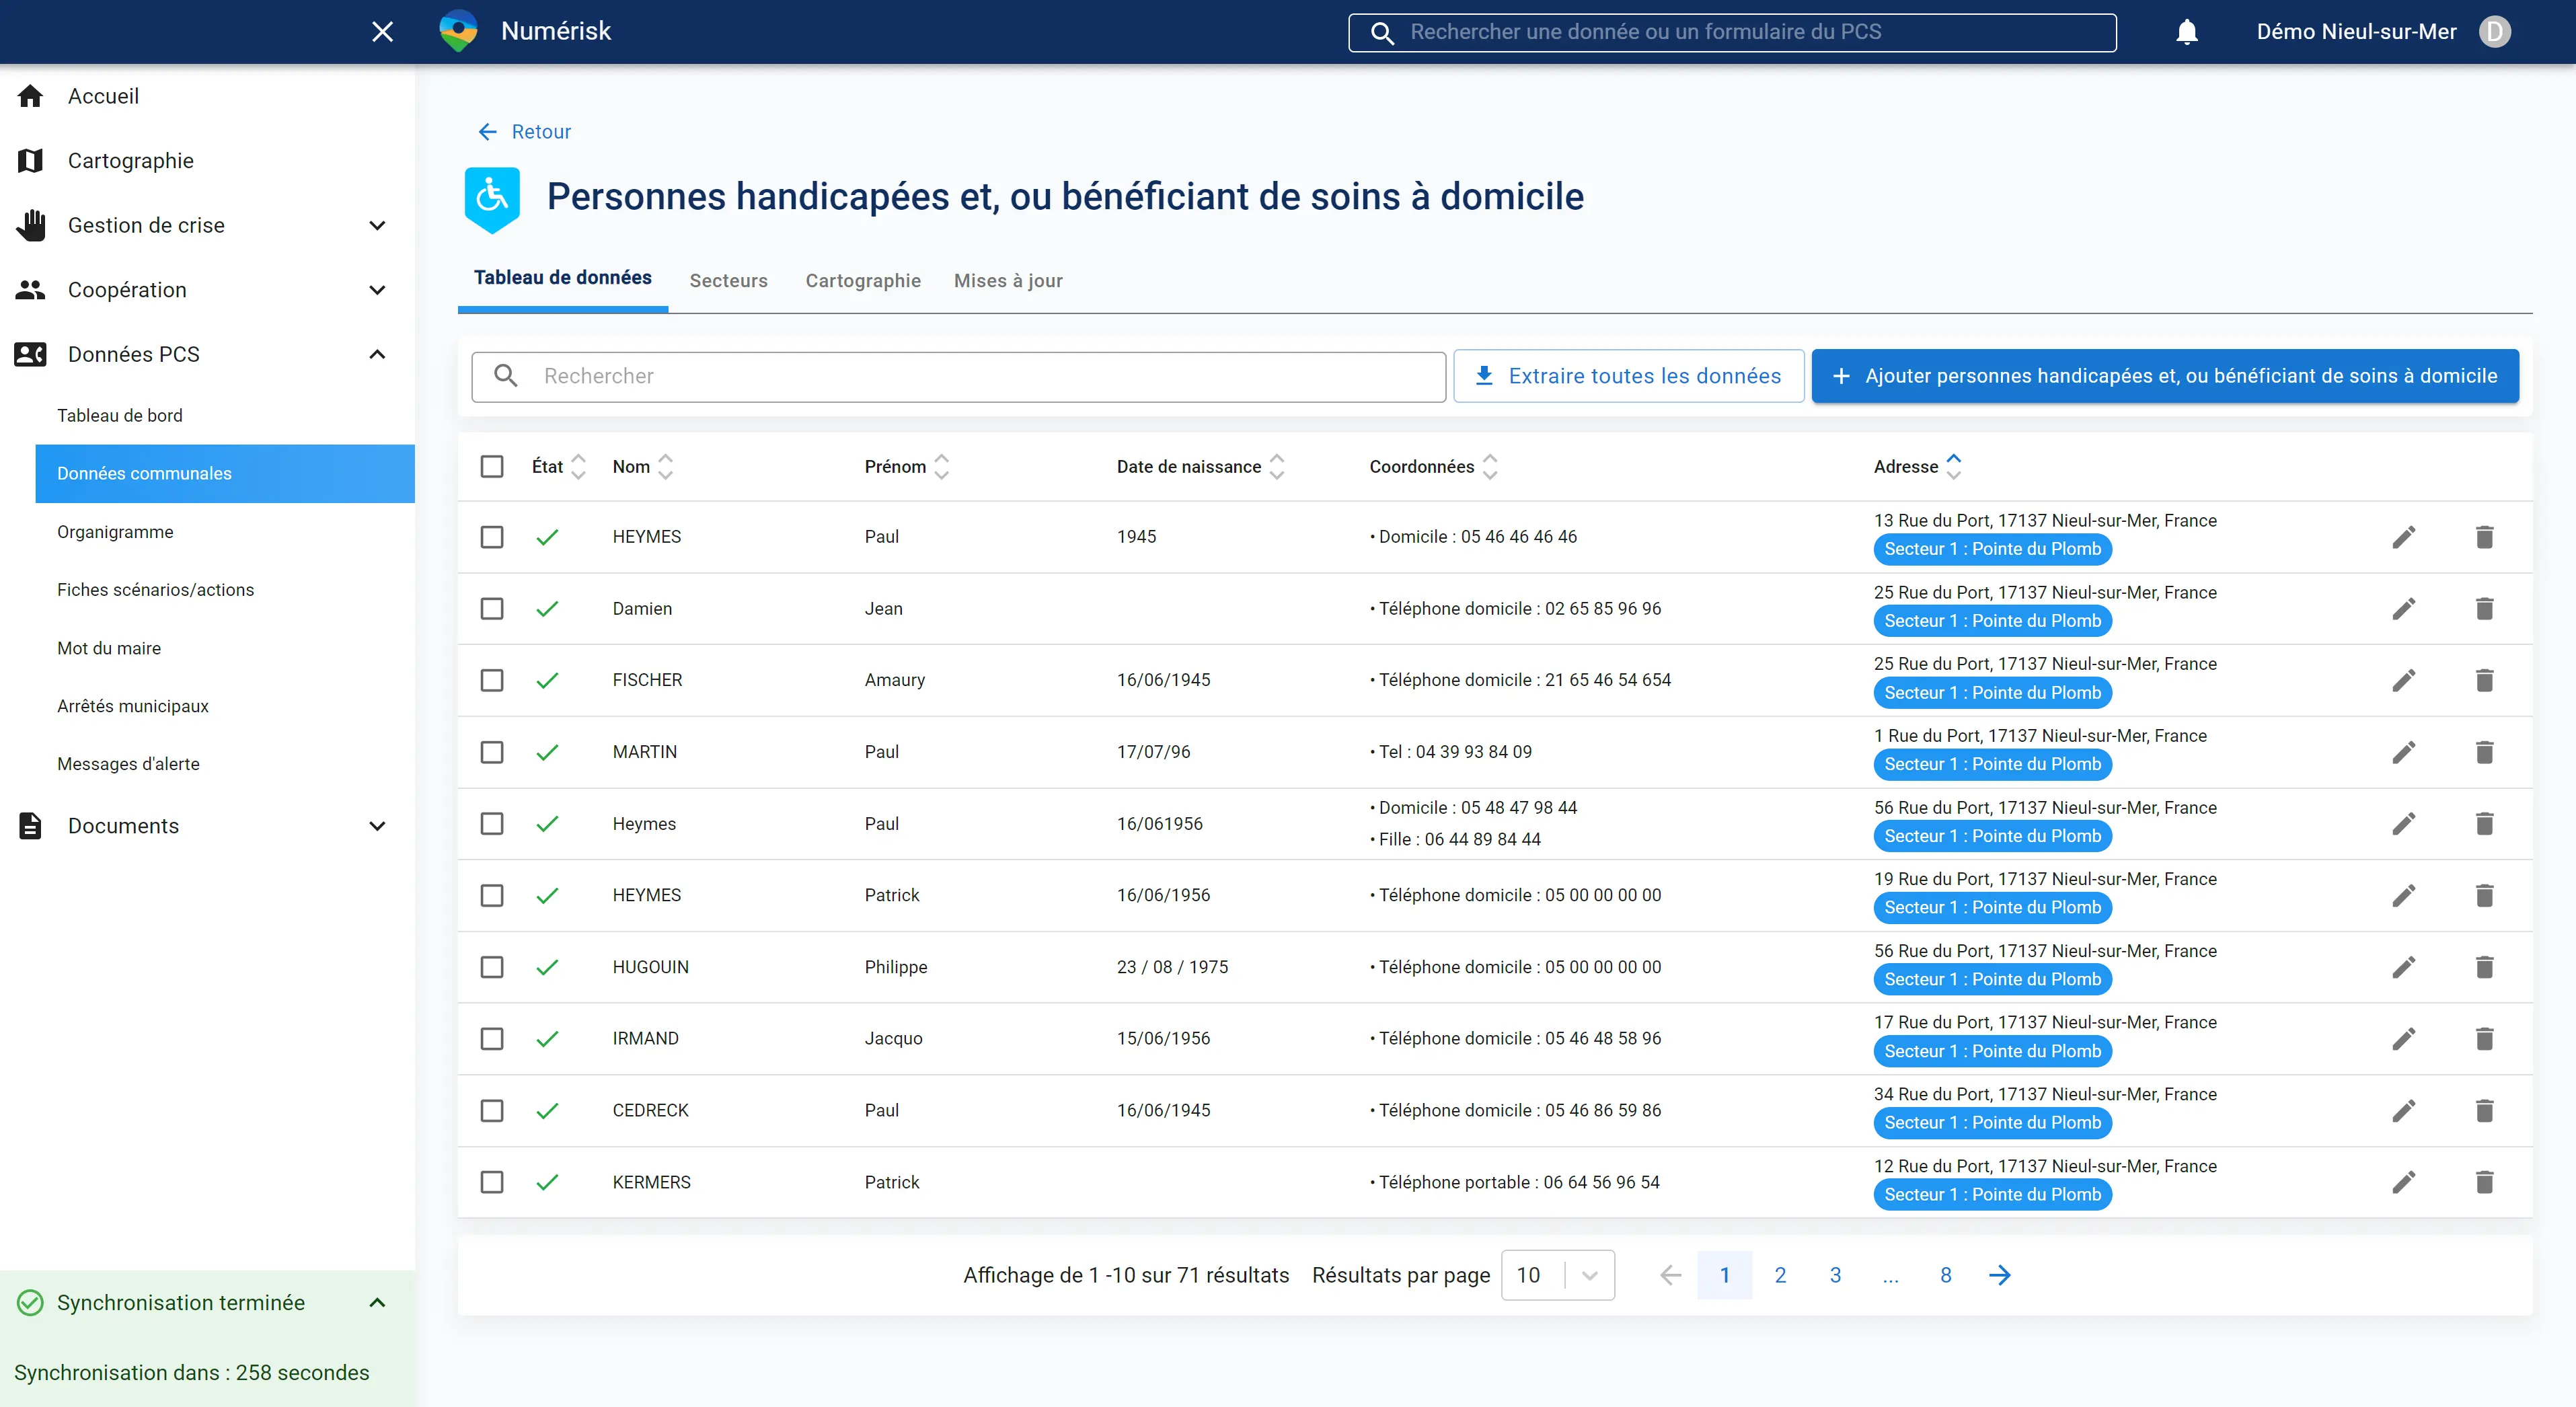Edit the HEYMES Patrick row
The image size is (2576, 1407).
click(x=2404, y=895)
